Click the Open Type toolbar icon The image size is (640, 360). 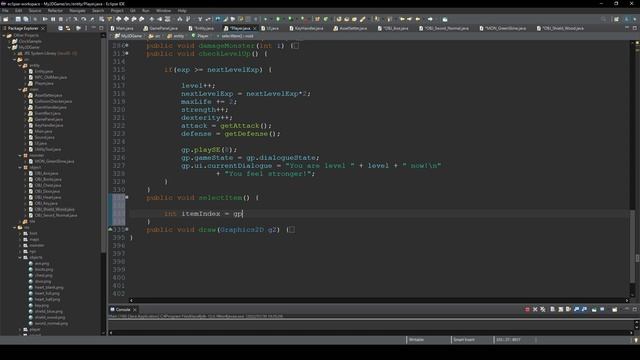(x=339, y=19)
